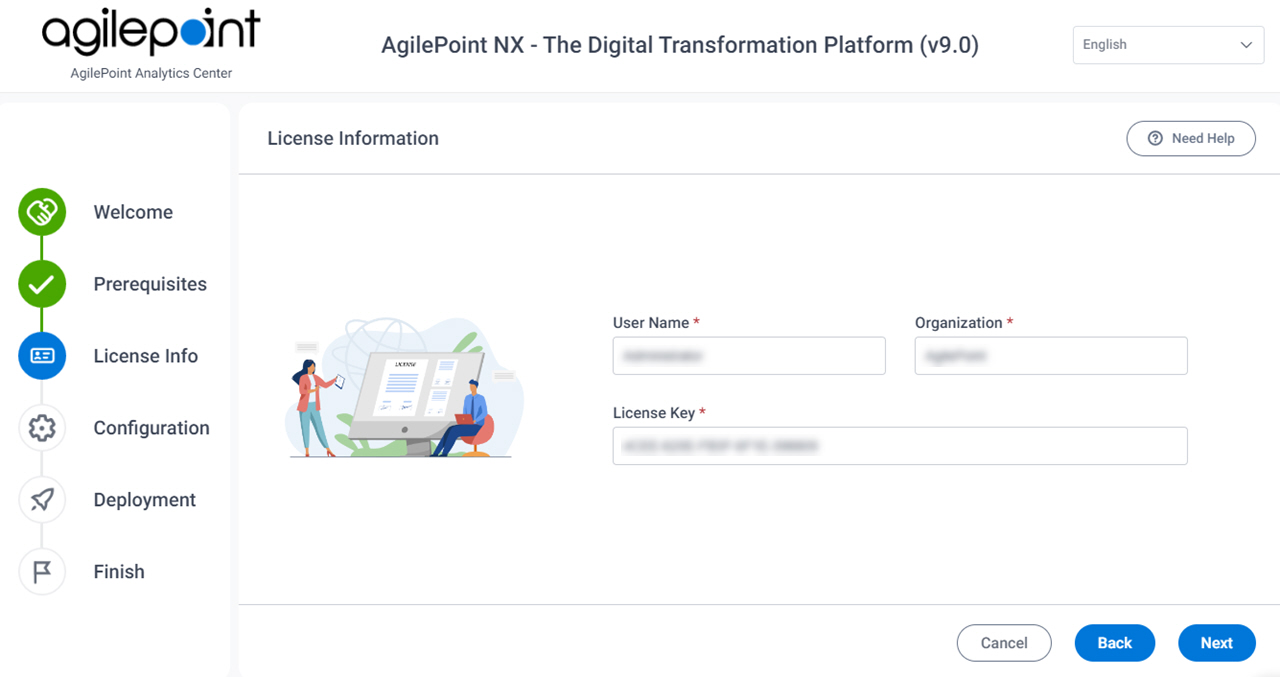
Task: Open the Configuration step label
Action: (151, 428)
